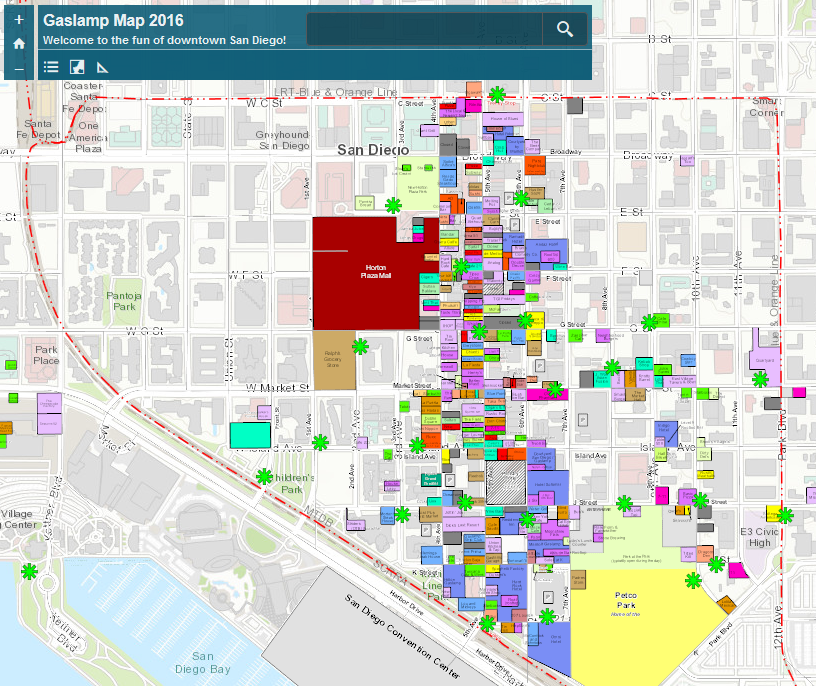Select green star marker left of Kettner Blvd
The width and height of the screenshot is (816, 686).
tap(30, 571)
